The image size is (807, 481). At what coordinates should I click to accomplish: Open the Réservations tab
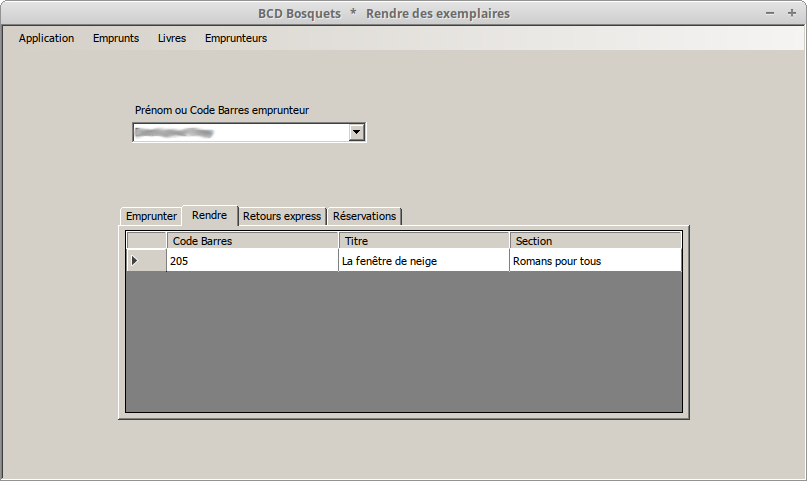(365, 216)
